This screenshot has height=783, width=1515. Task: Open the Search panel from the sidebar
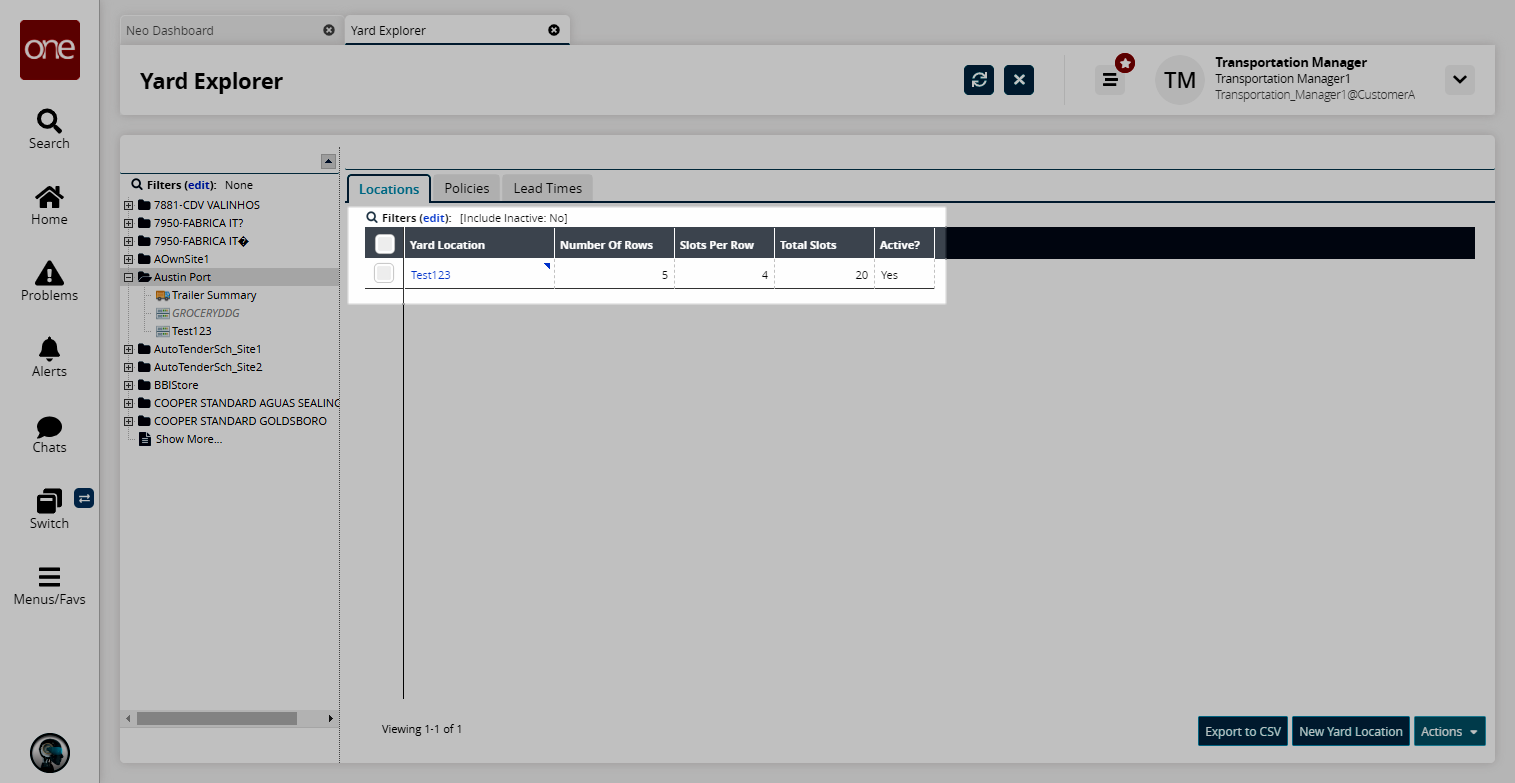(x=49, y=130)
